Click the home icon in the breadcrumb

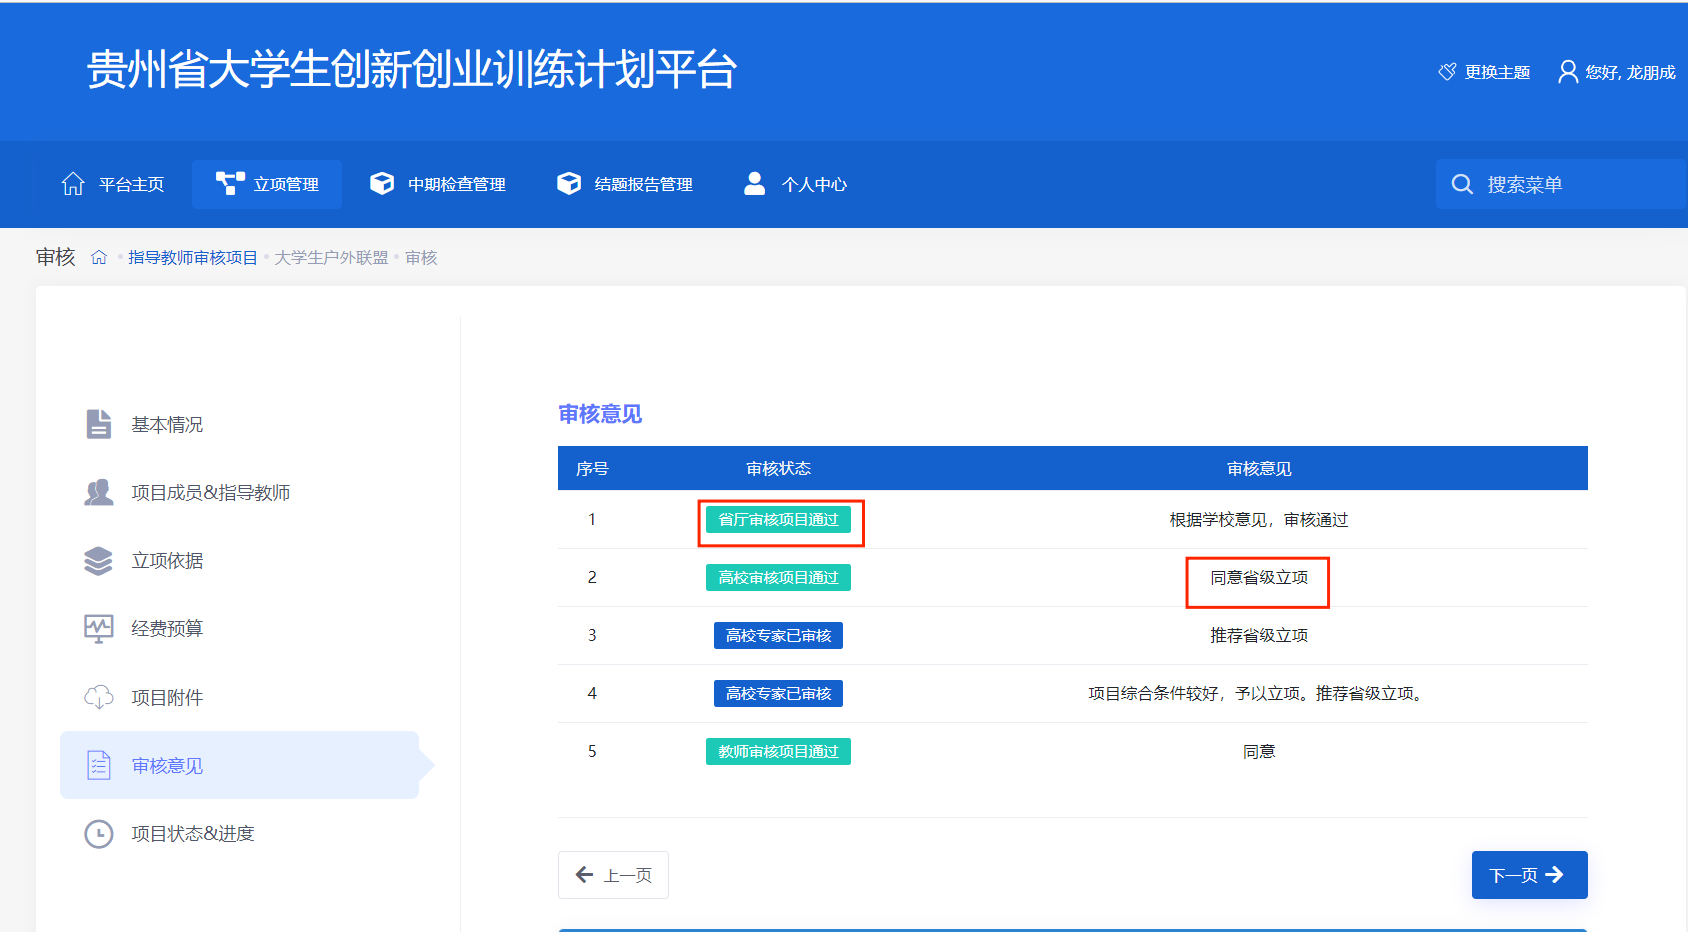[99, 258]
